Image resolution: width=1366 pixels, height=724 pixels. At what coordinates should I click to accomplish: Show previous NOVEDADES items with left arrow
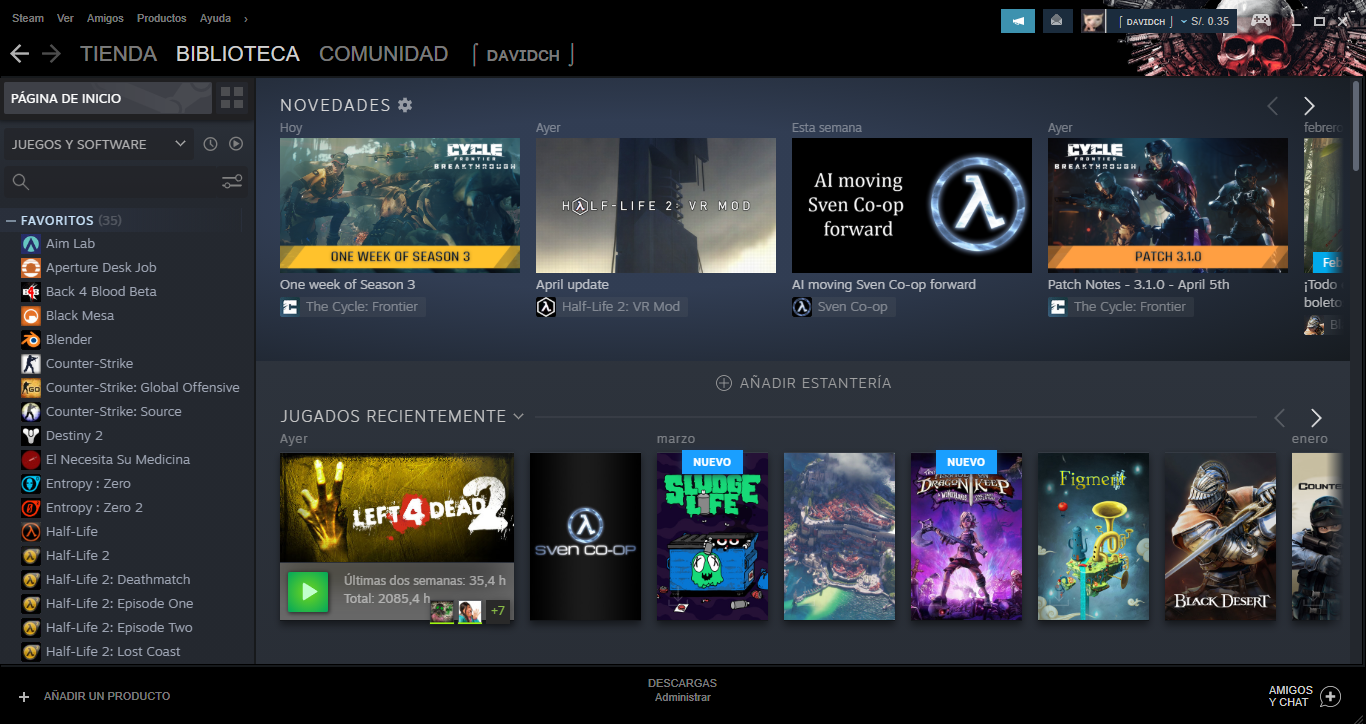tap(1273, 106)
